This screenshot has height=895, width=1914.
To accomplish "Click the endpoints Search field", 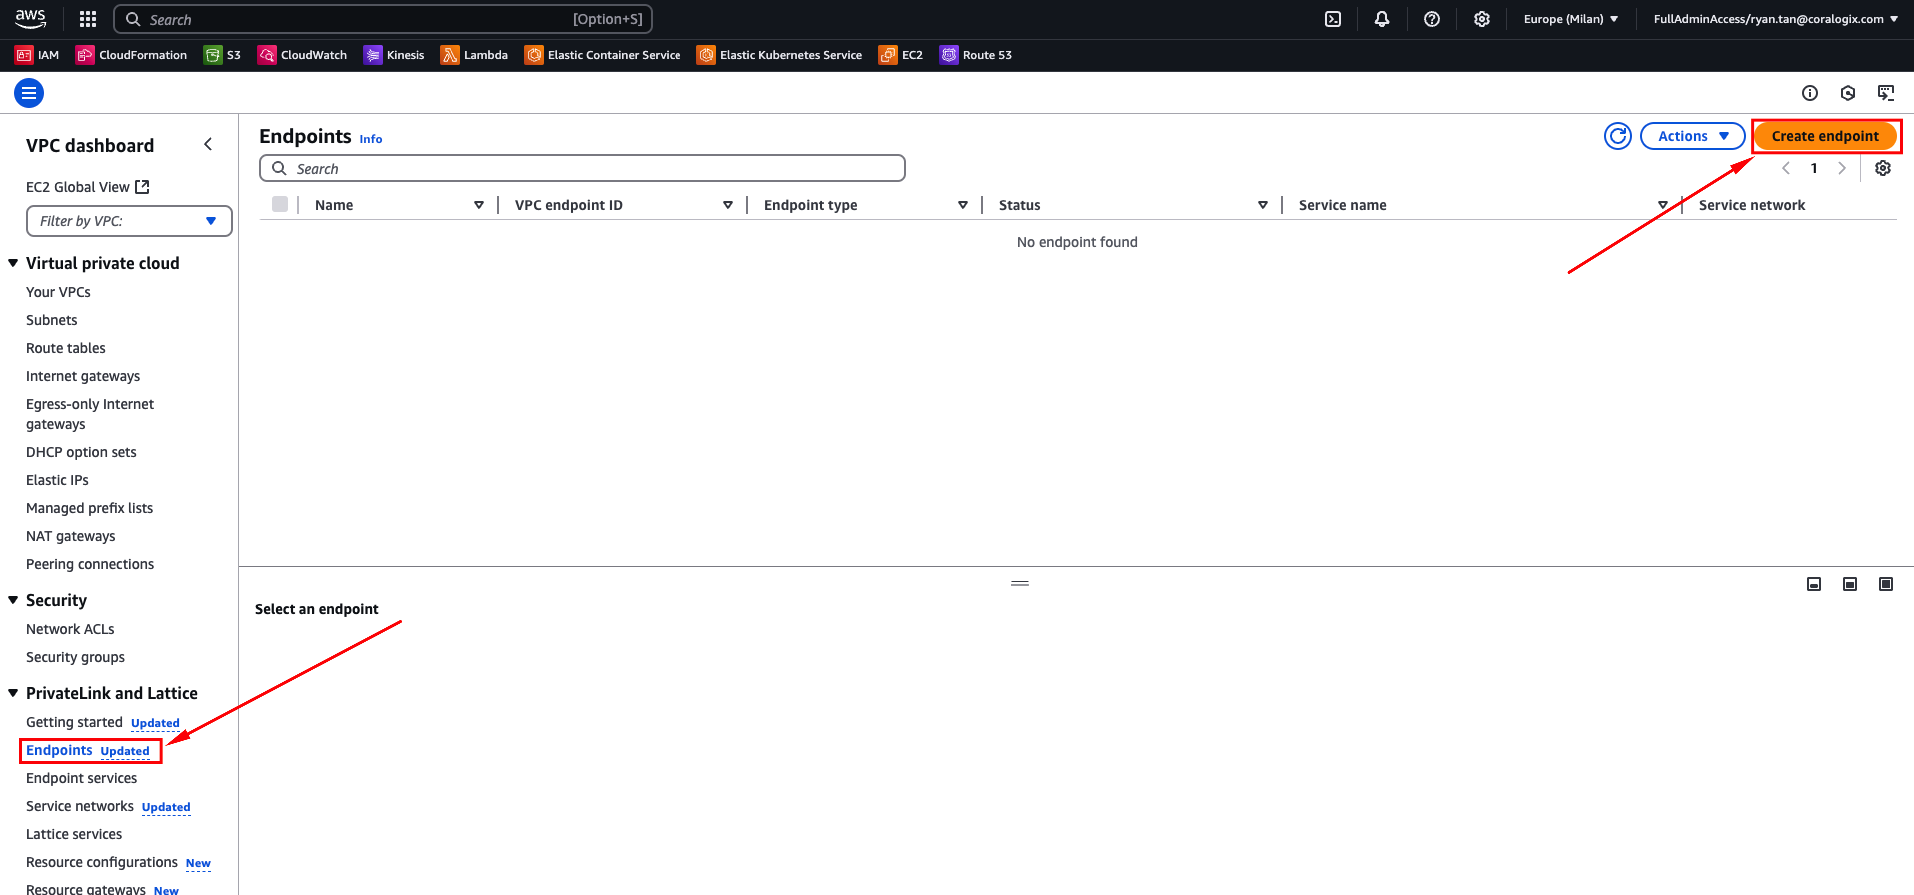I will [x=582, y=168].
